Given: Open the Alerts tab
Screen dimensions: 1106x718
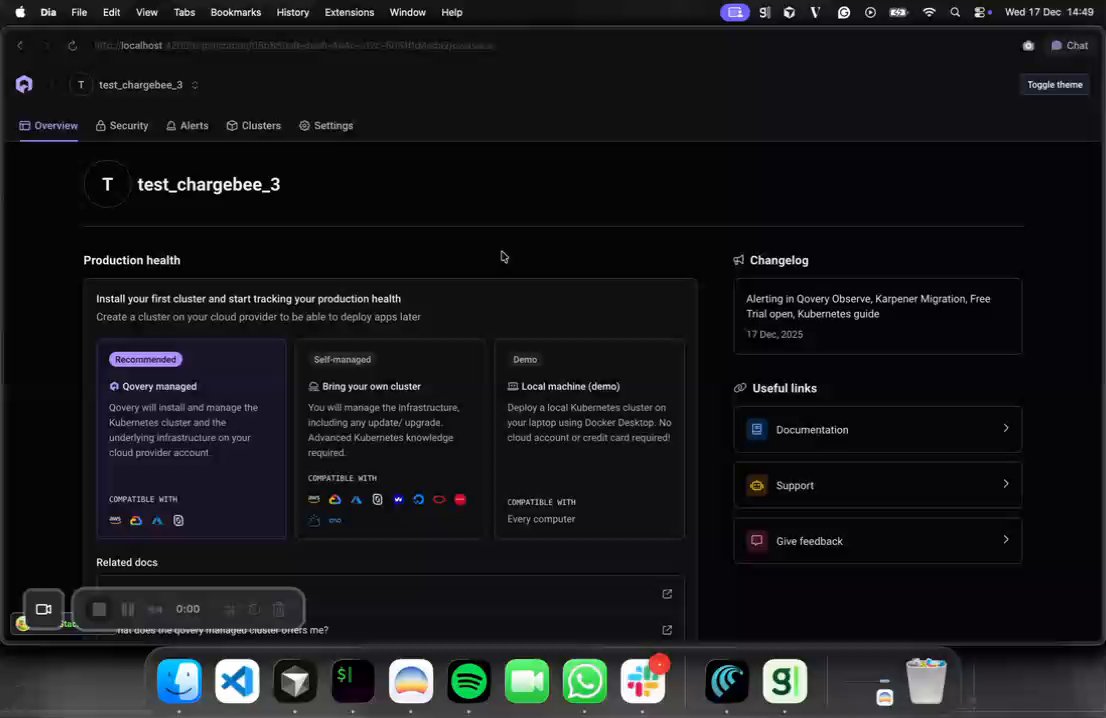Looking at the screenshot, I should pos(187,126).
